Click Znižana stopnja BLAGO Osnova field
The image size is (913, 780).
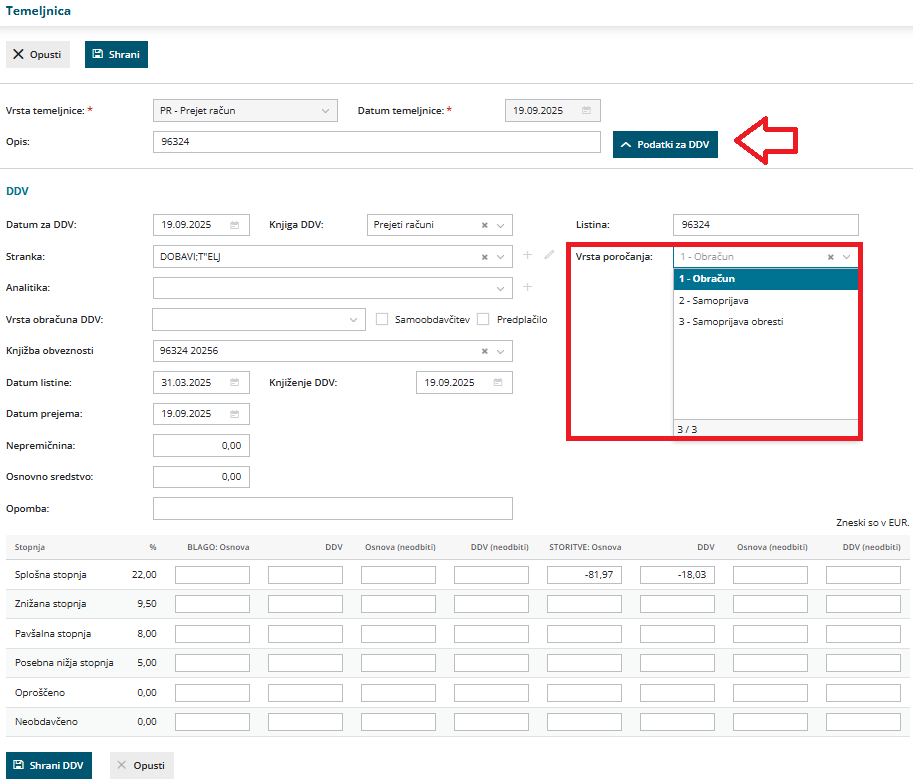(213, 604)
